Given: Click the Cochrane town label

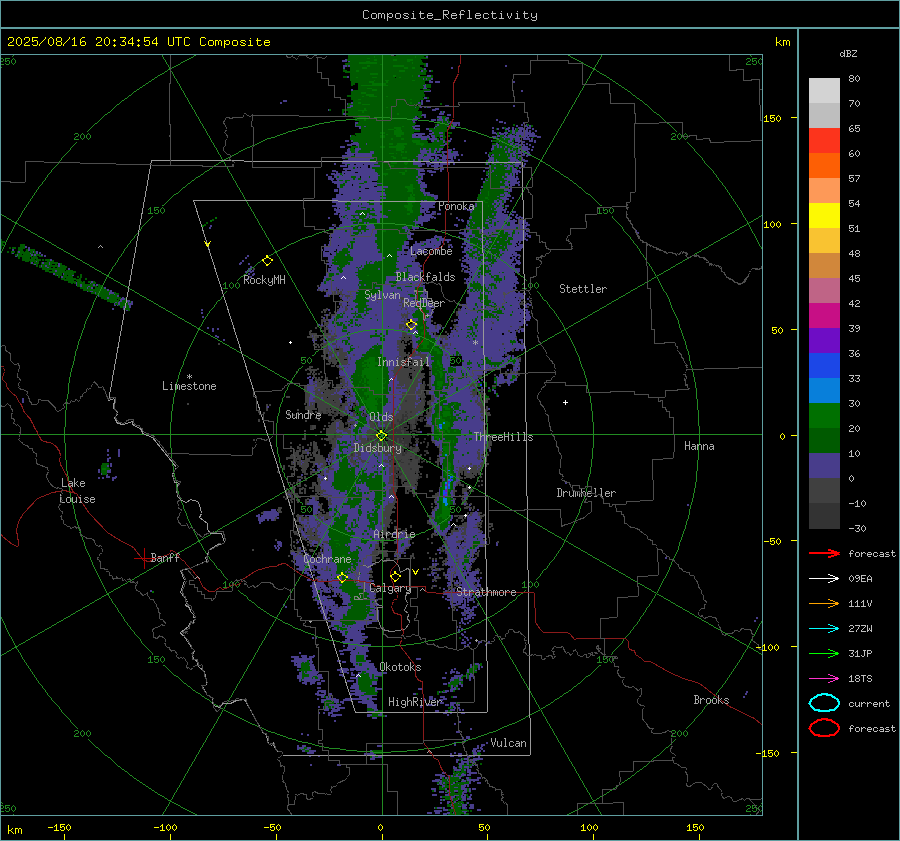Looking at the screenshot, I should 327,559.
